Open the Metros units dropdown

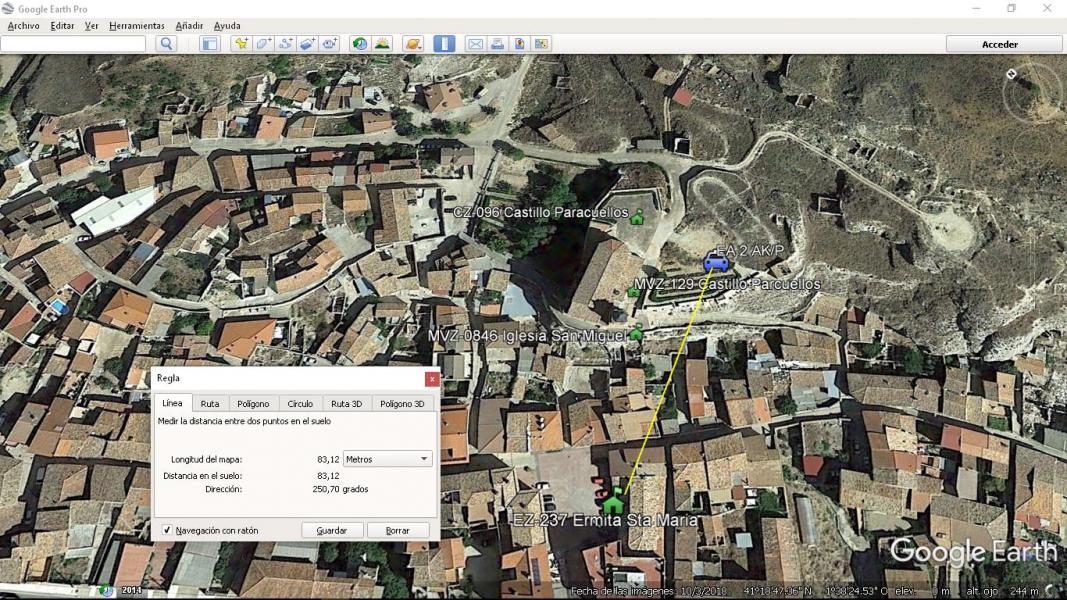[387, 459]
